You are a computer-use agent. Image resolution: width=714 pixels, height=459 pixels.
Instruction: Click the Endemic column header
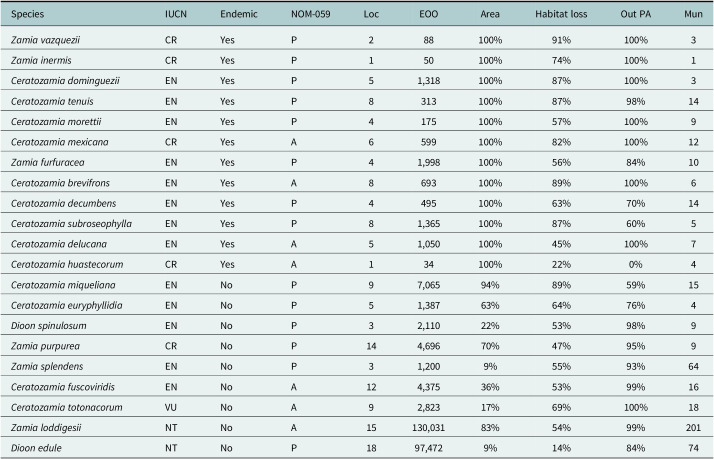click(239, 14)
